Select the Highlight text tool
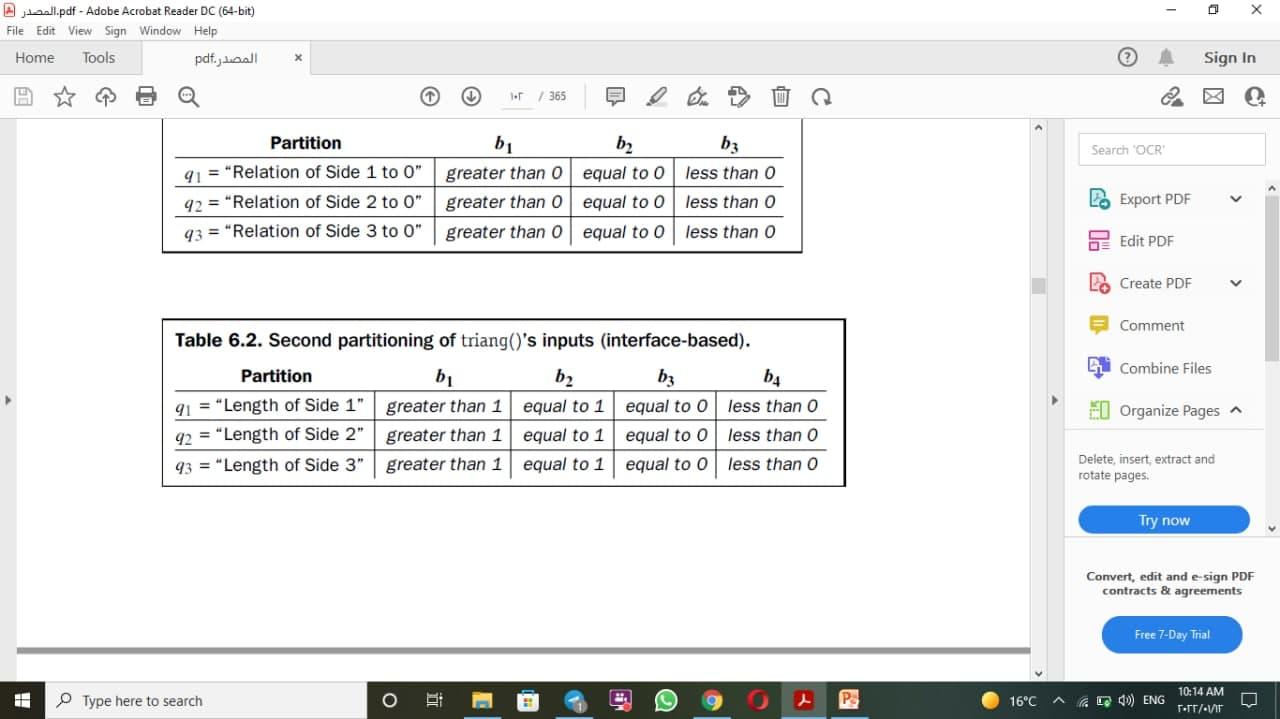 pyautogui.click(x=656, y=96)
